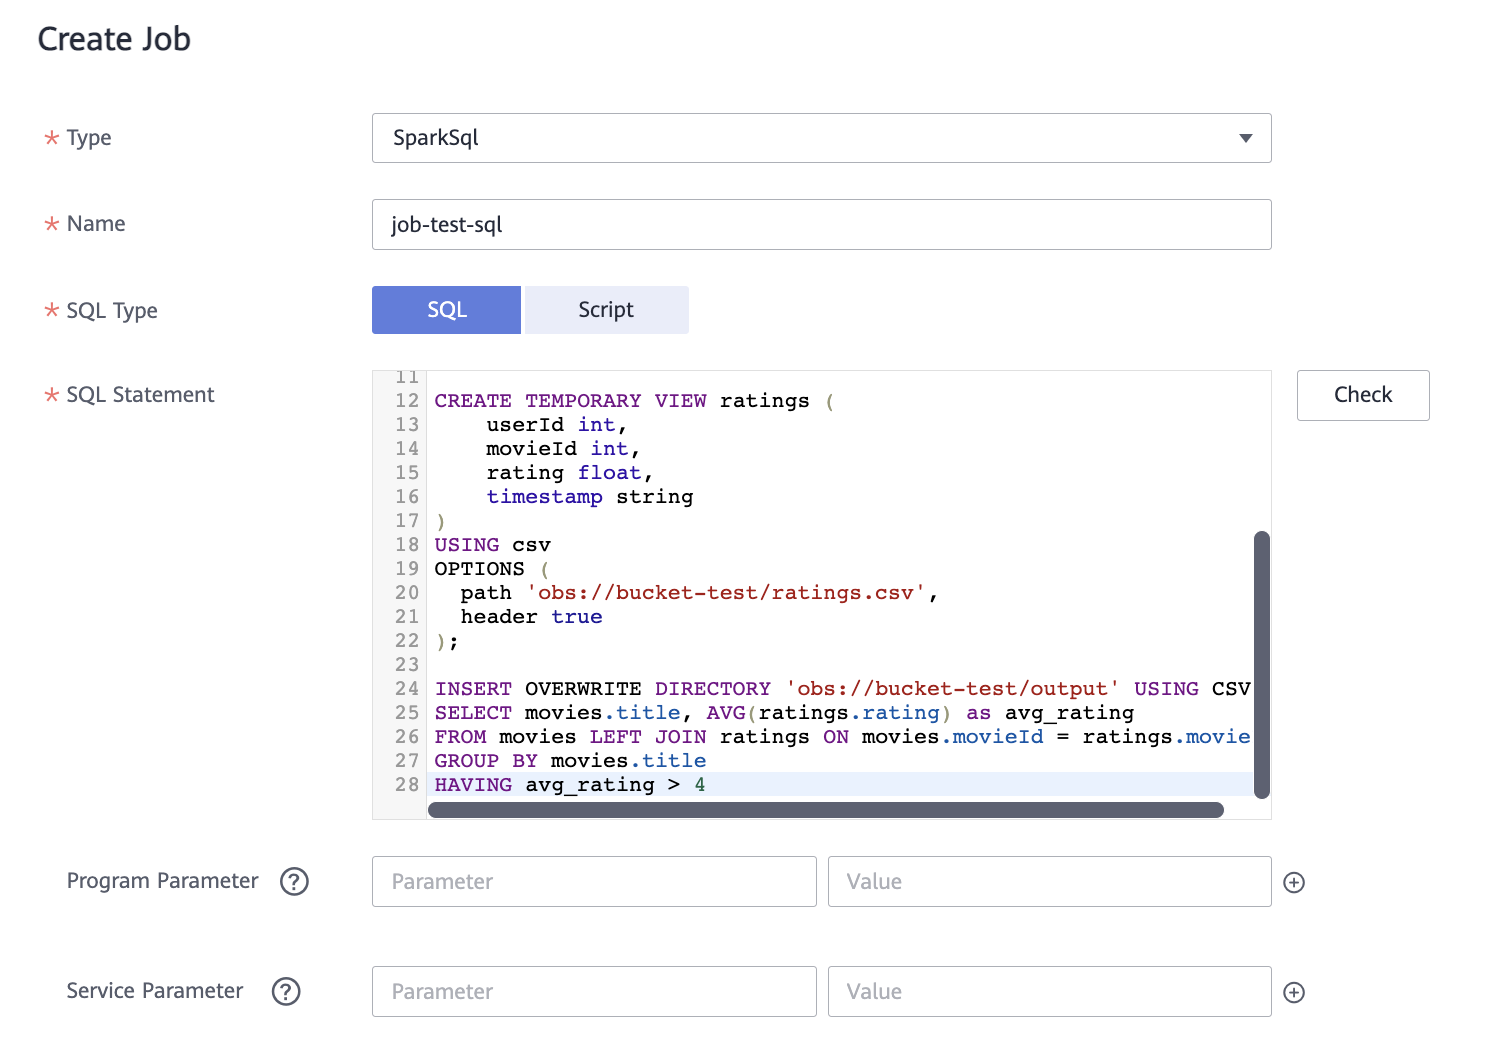
Task: Add another Service Parameter row with plus icon
Action: 1294,992
